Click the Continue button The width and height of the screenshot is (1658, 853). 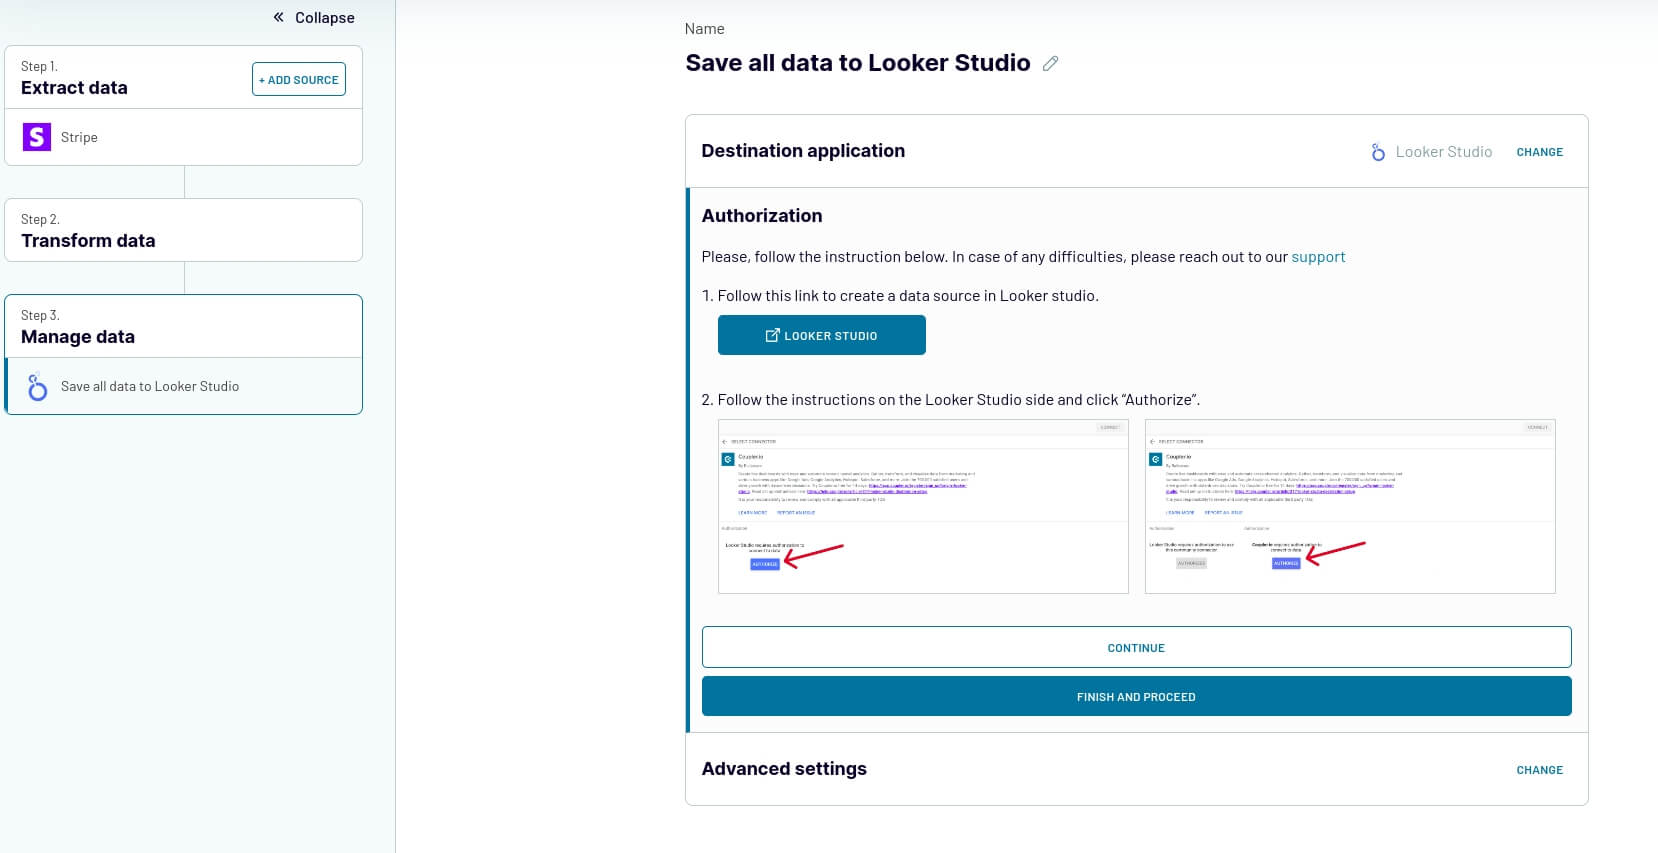[1136, 647]
